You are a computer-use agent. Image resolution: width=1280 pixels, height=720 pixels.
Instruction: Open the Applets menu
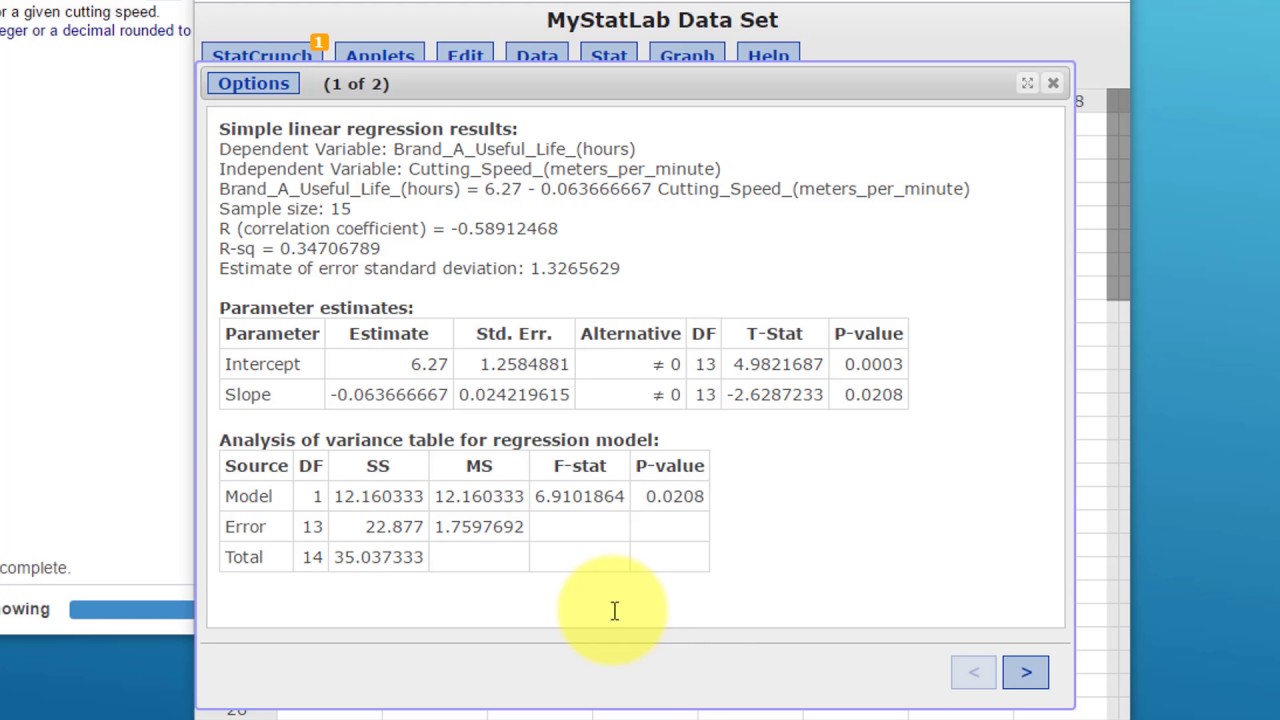[x=380, y=55]
